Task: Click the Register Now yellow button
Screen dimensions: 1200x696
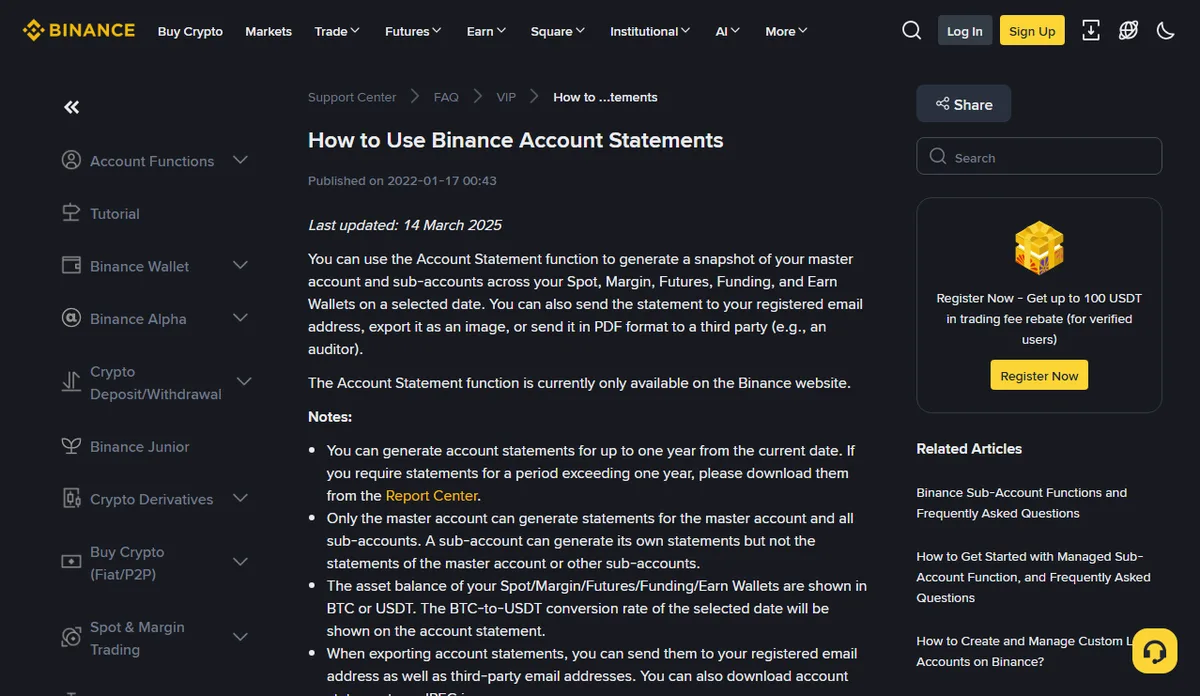Action: coord(1039,376)
